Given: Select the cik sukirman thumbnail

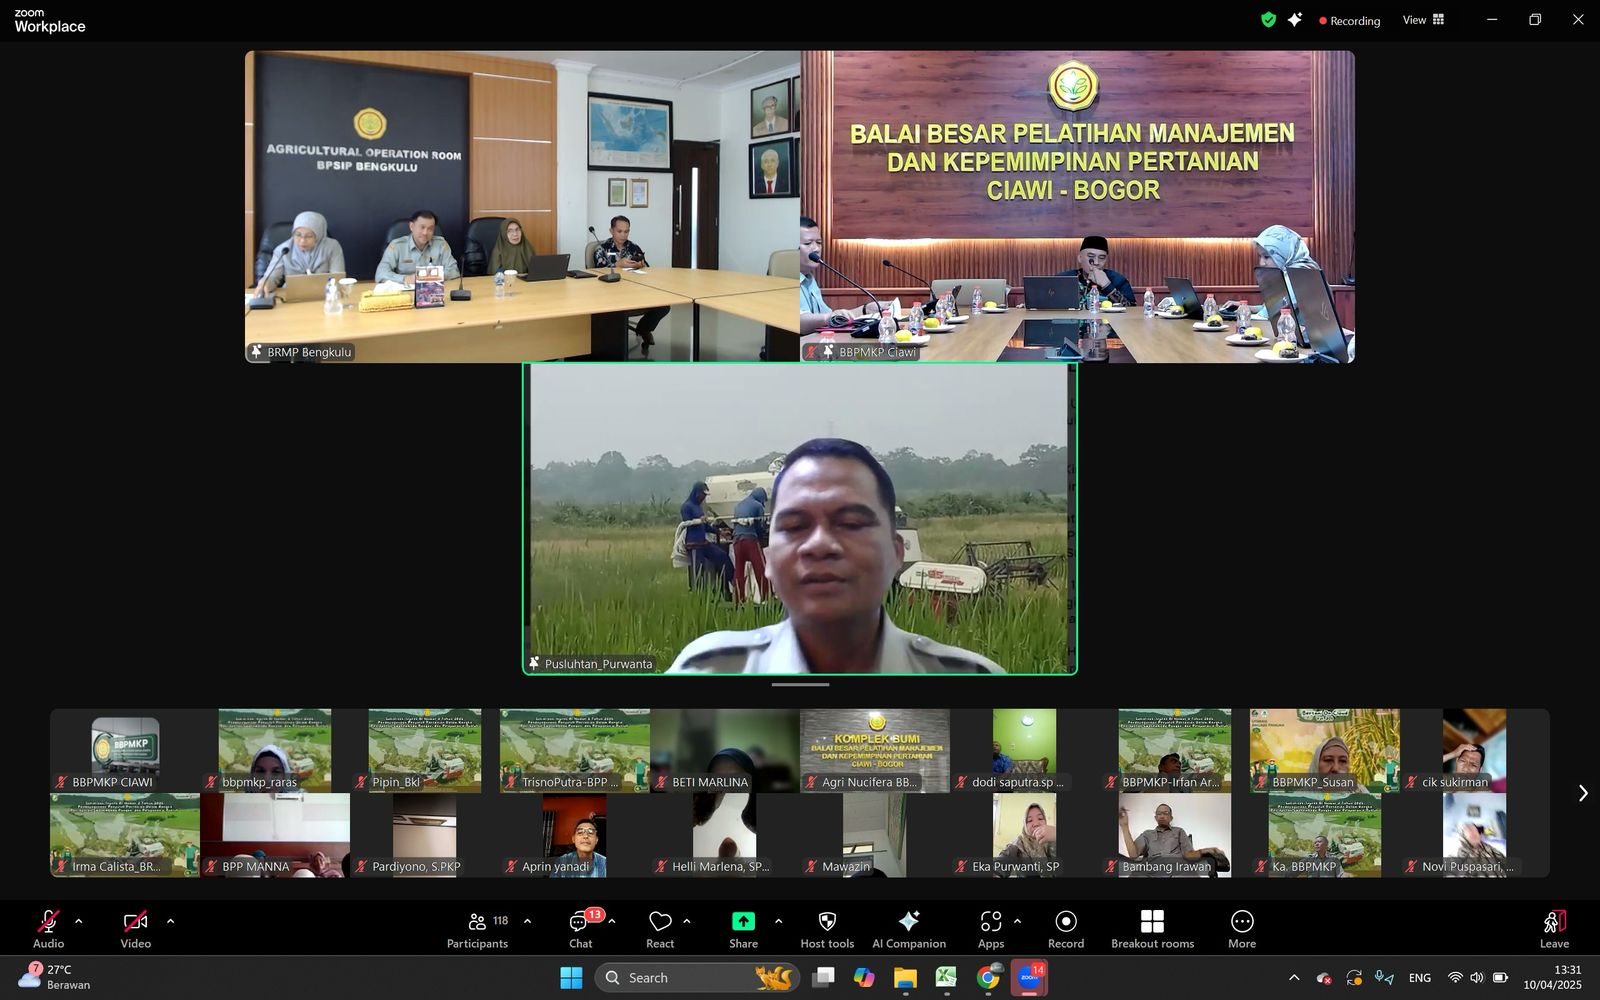Looking at the screenshot, I should coord(1475,751).
